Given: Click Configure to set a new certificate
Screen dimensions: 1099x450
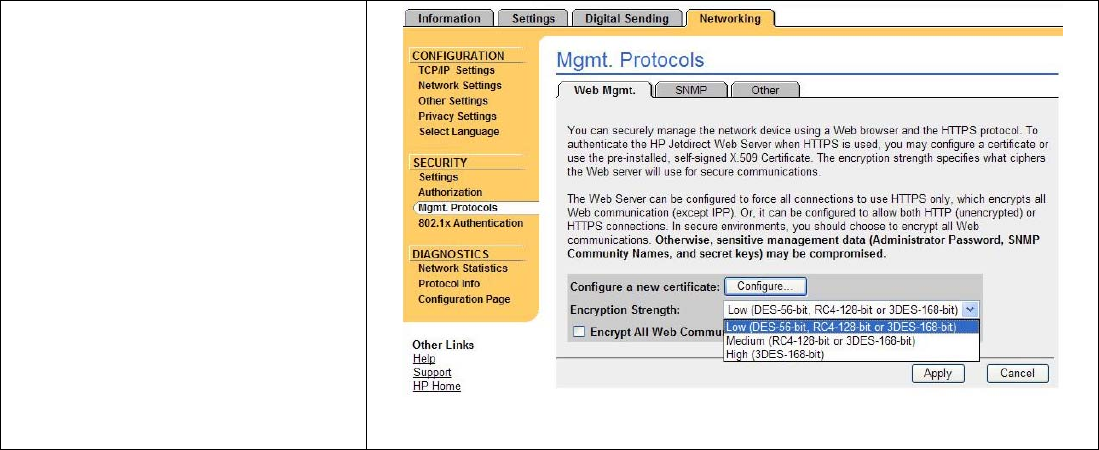Looking at the screenshot, I should click(x=765, y=287).
